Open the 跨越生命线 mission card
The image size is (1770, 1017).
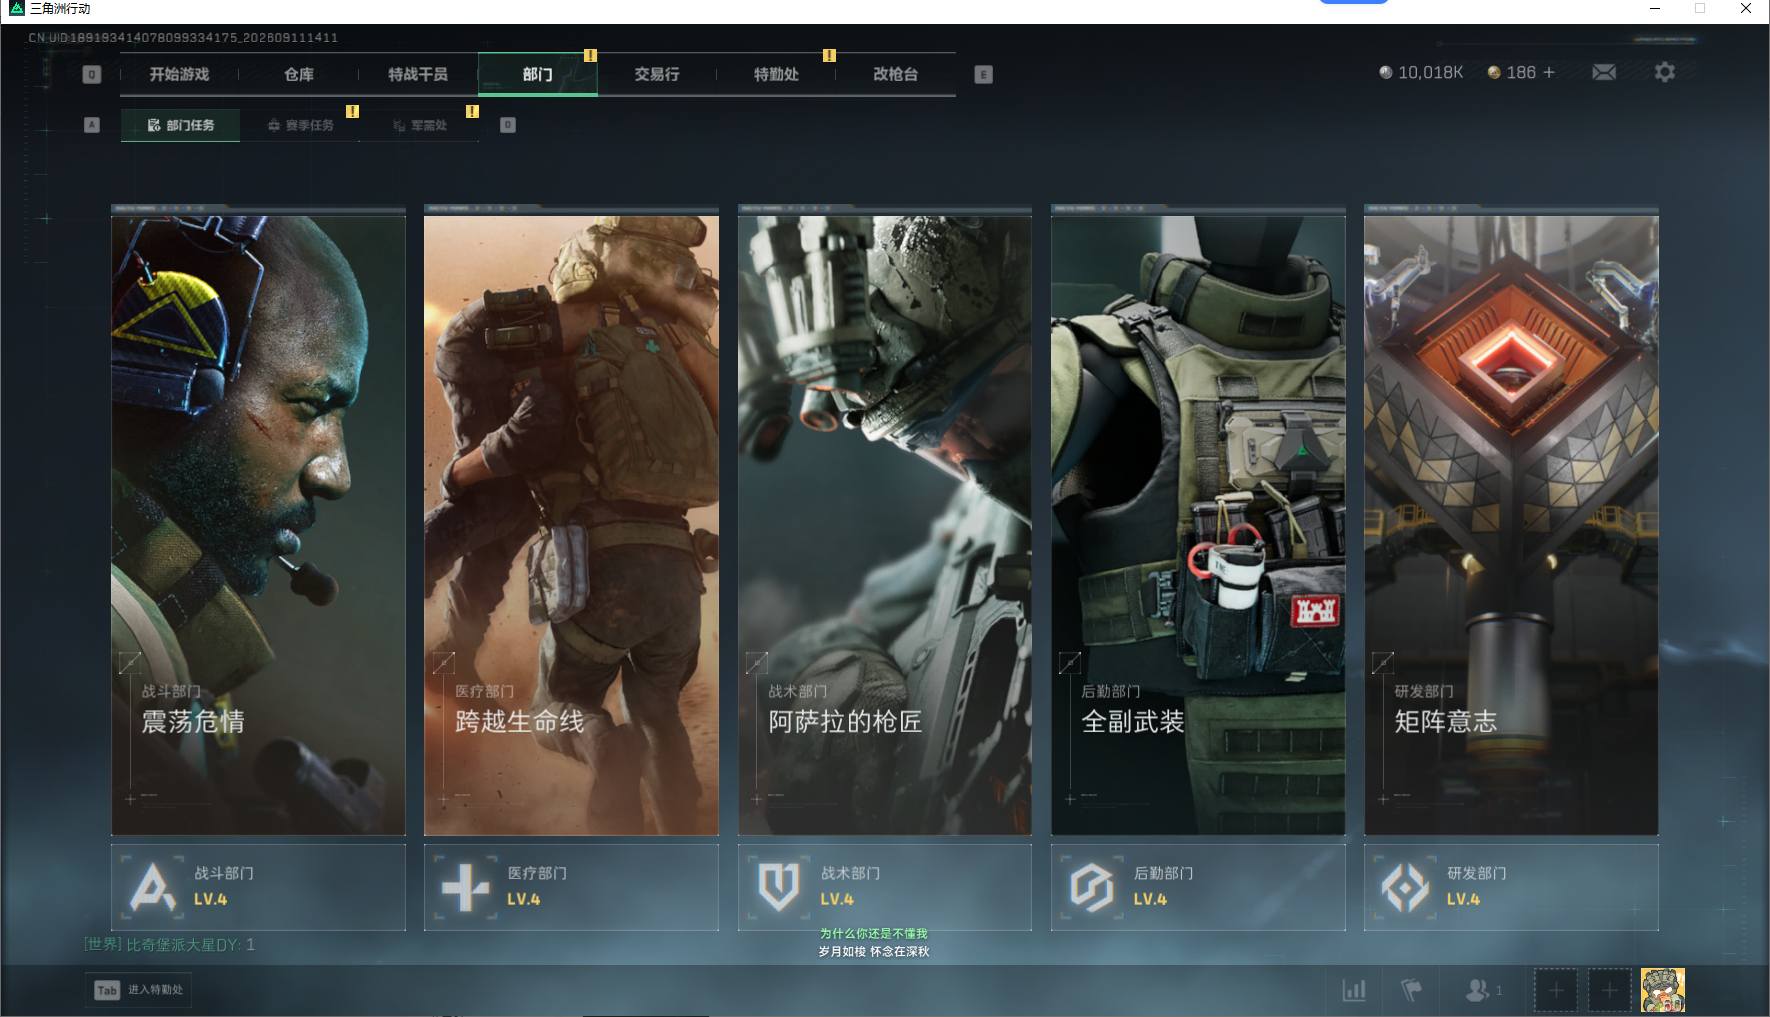coord(571,525)
